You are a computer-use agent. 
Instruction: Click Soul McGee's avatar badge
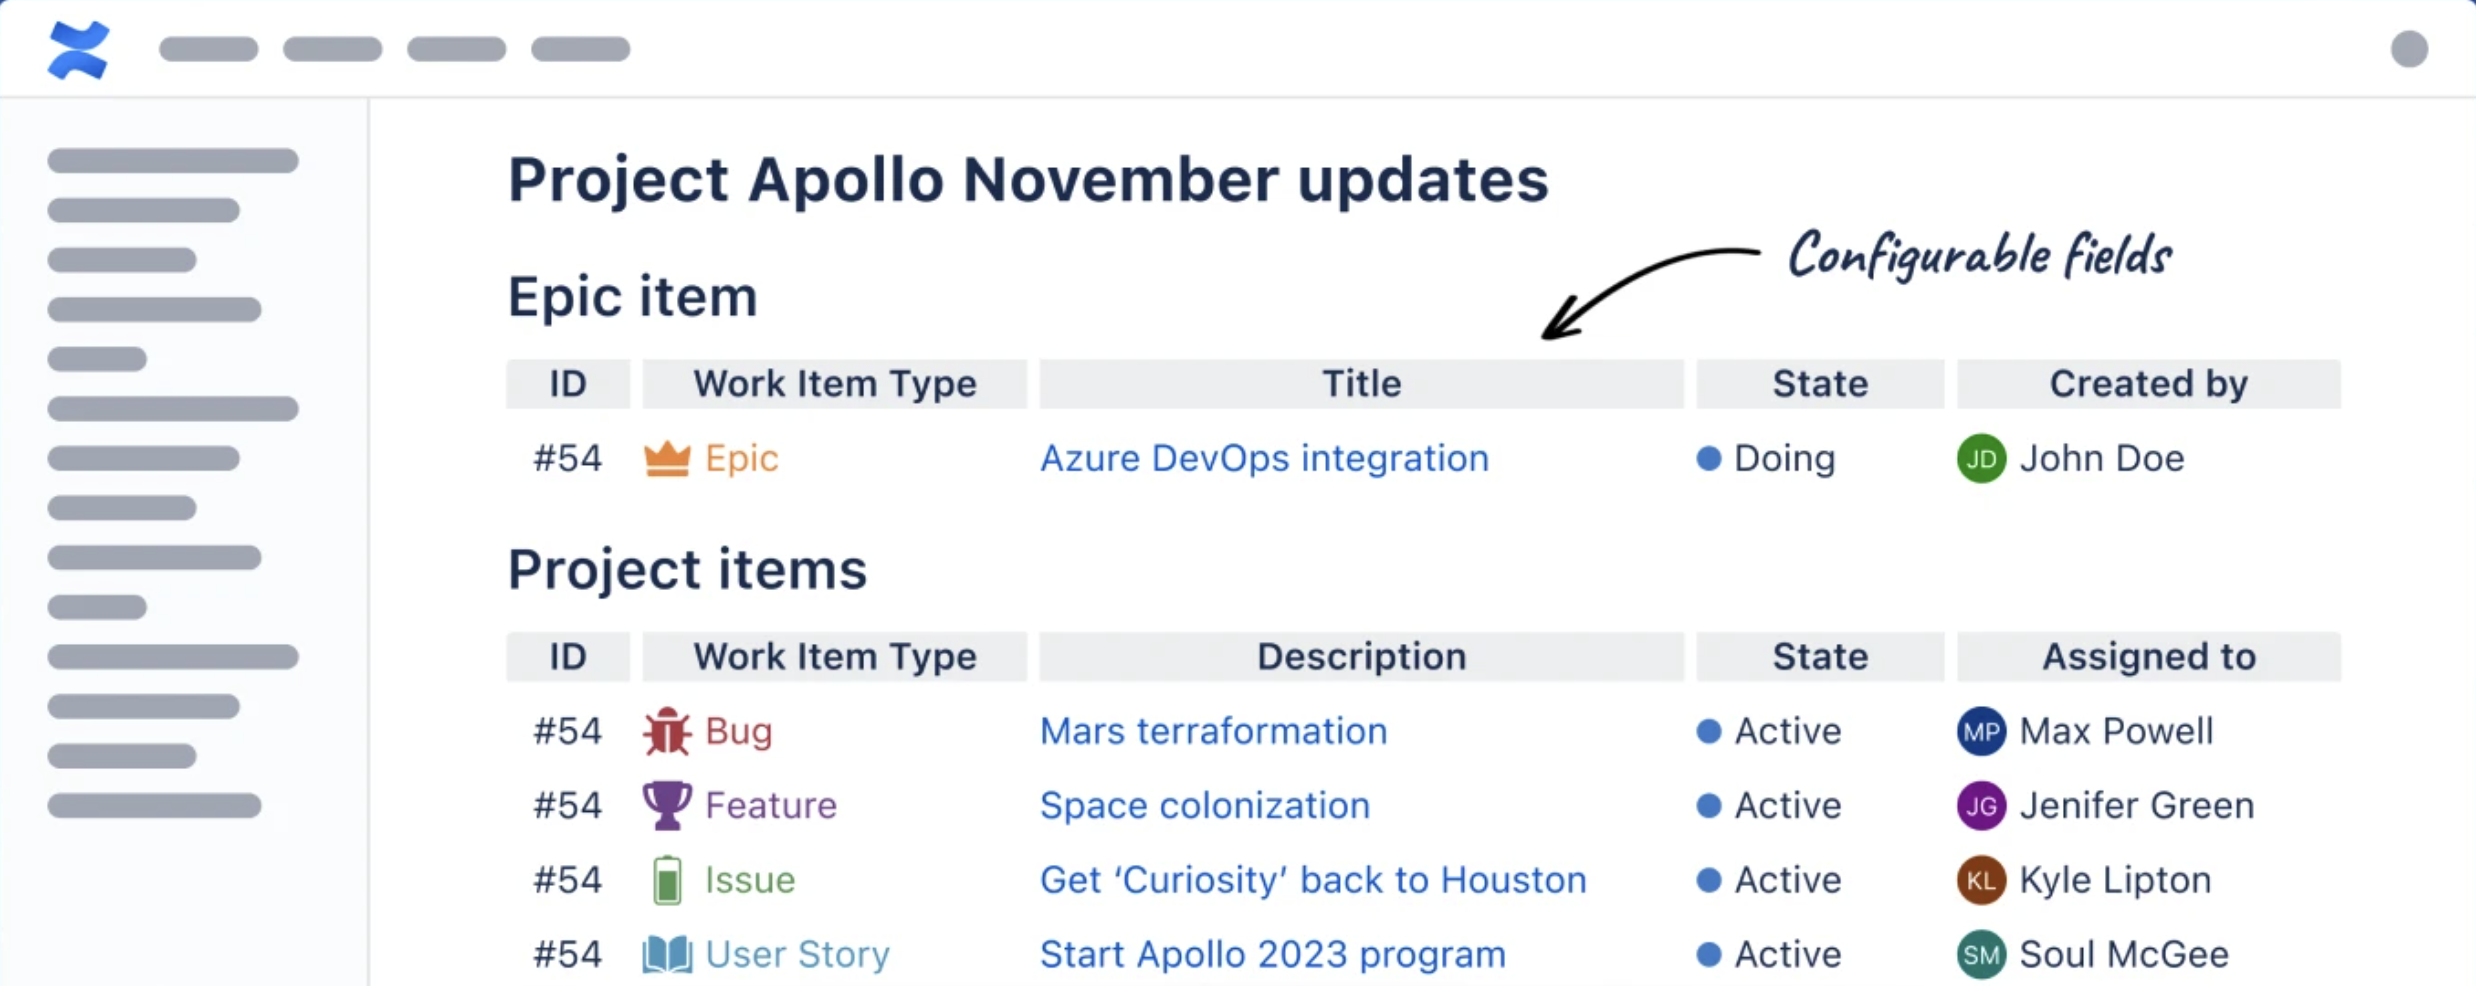[1981, 955]
